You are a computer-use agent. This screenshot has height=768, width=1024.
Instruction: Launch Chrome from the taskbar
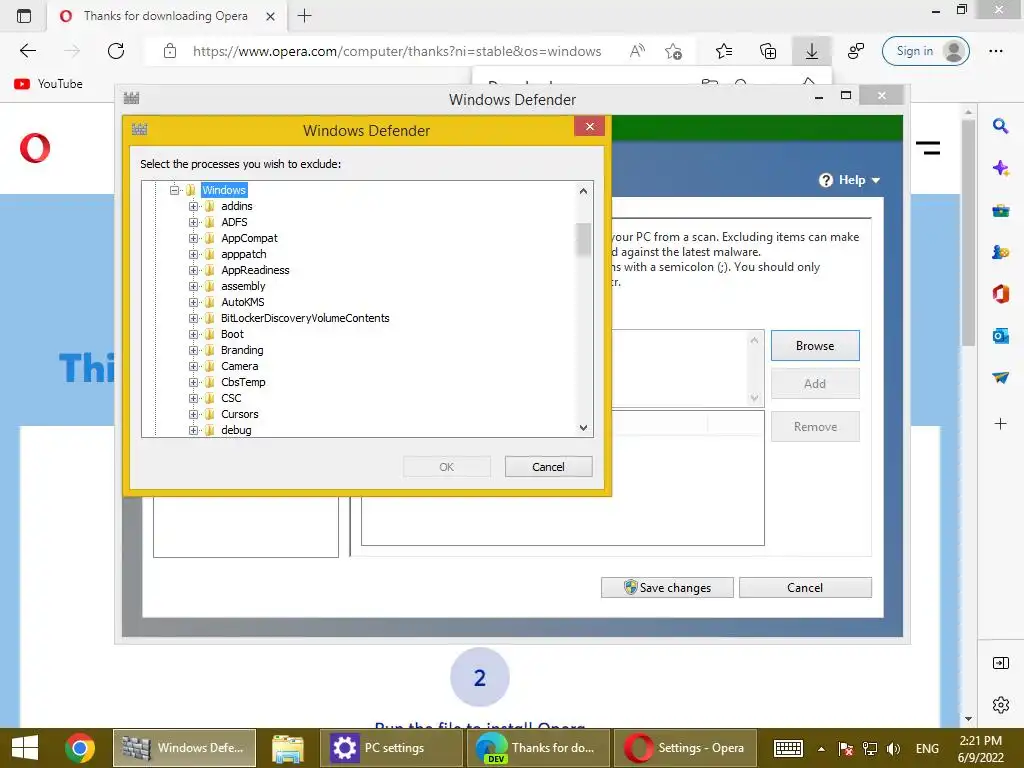[80, 748]
